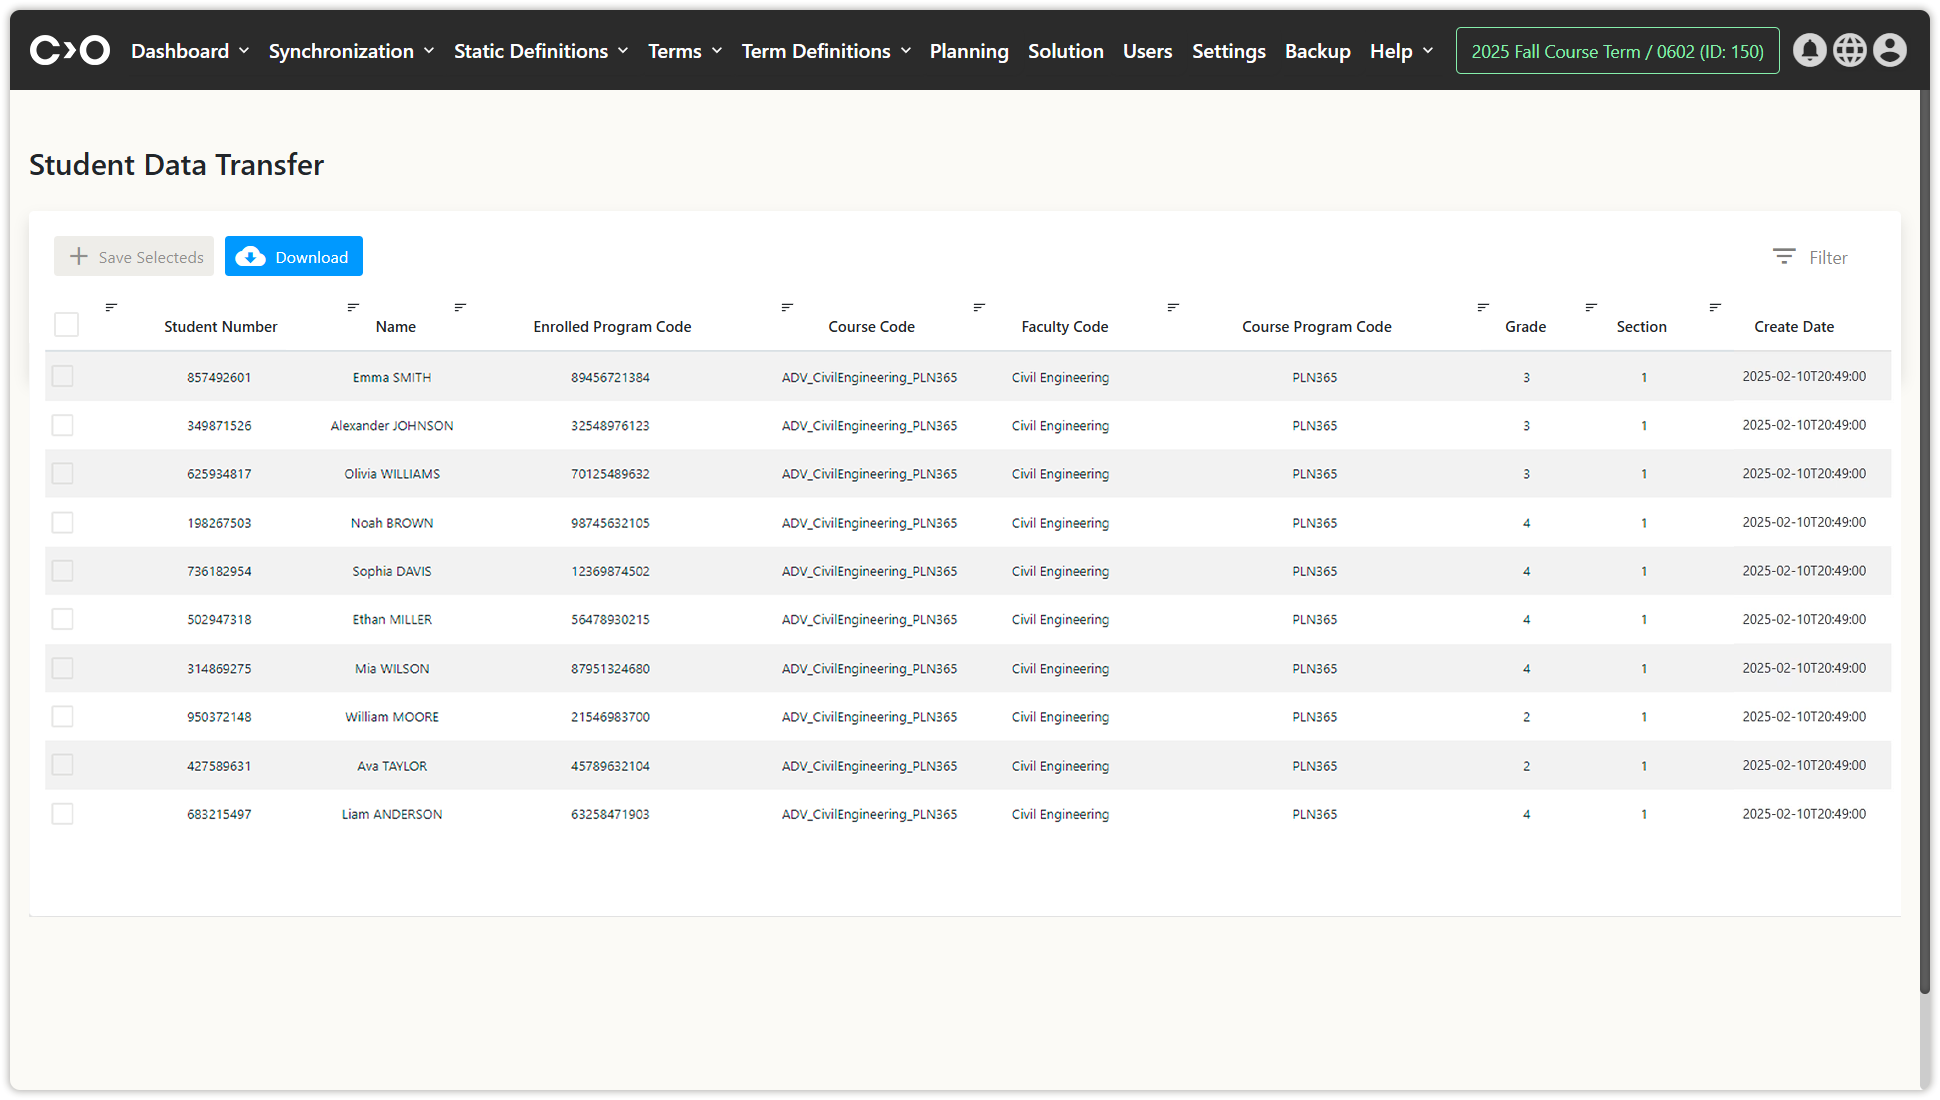Click sort icon beside Create Date column
1940x1100 pixels.
pos(1715,307)
